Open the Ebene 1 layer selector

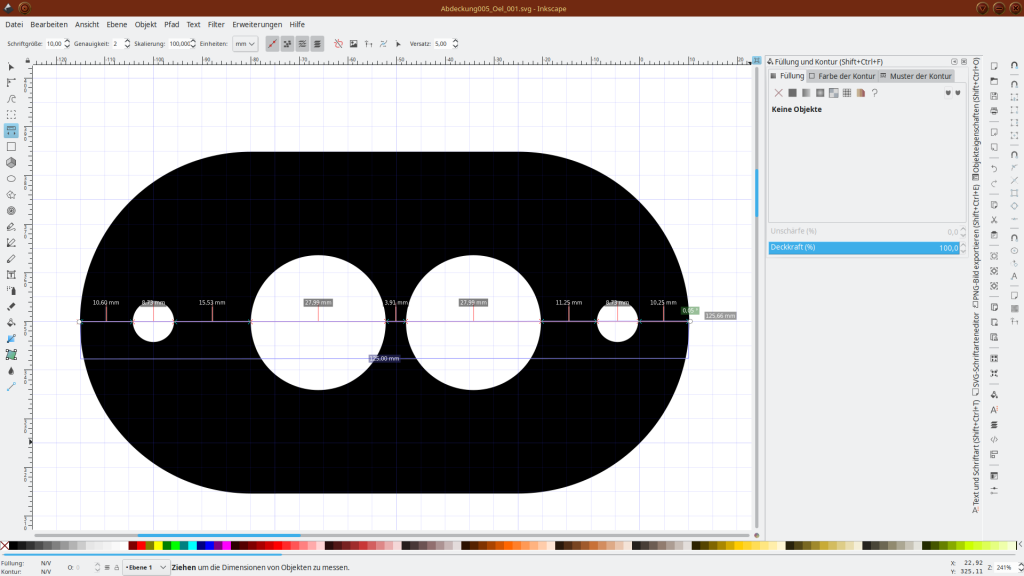142,567
